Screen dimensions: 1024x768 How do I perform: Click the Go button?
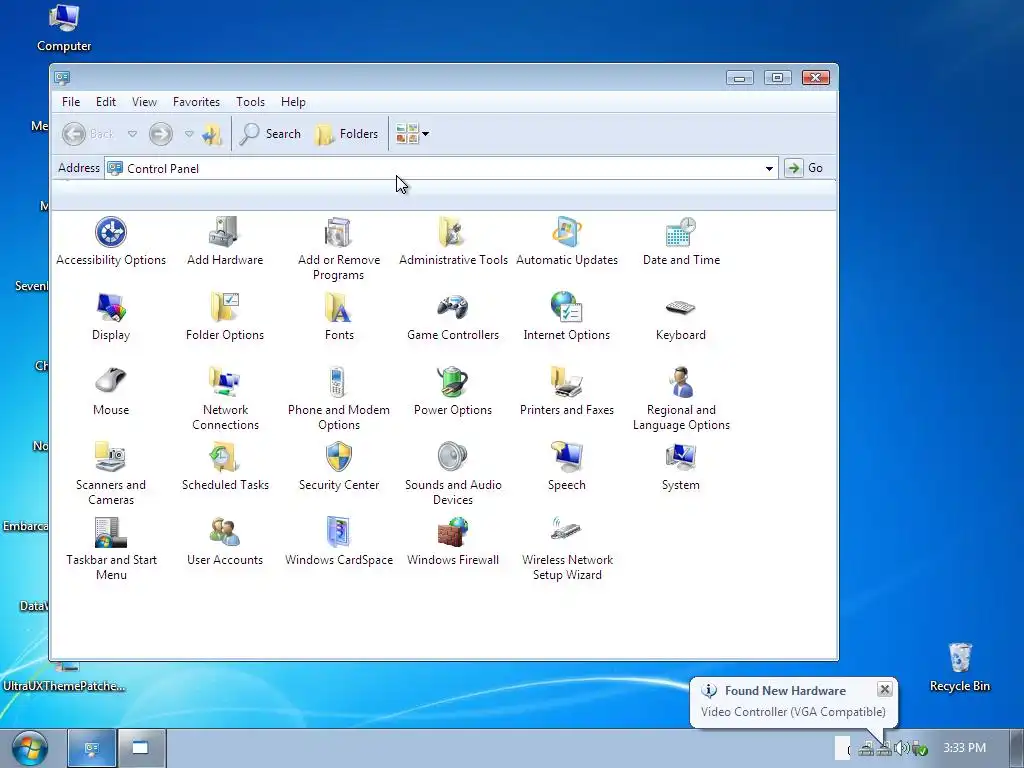(x=803, y=168)
